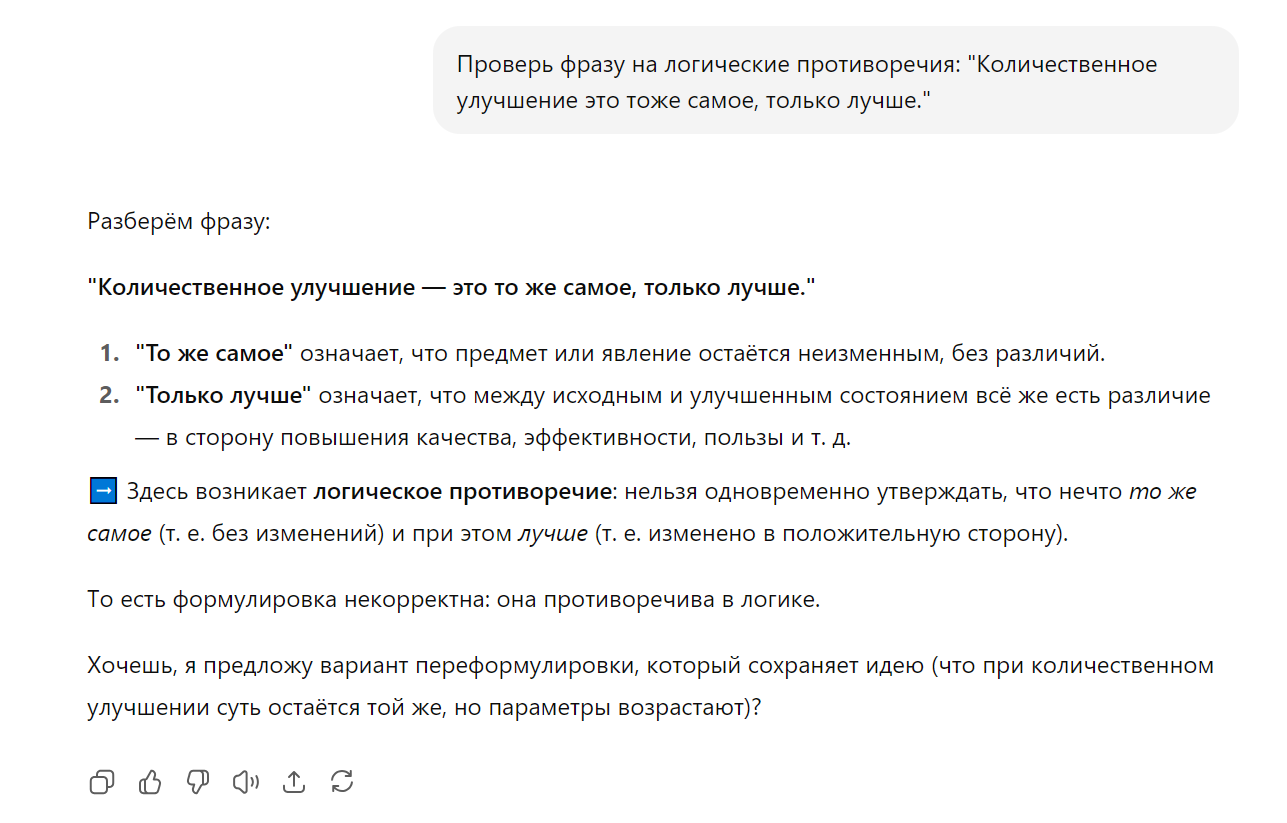This screenshot has height=823, width=1287.
Task: Regenerate the response with circular arrows icon
Action: click(x=342, y=781)
